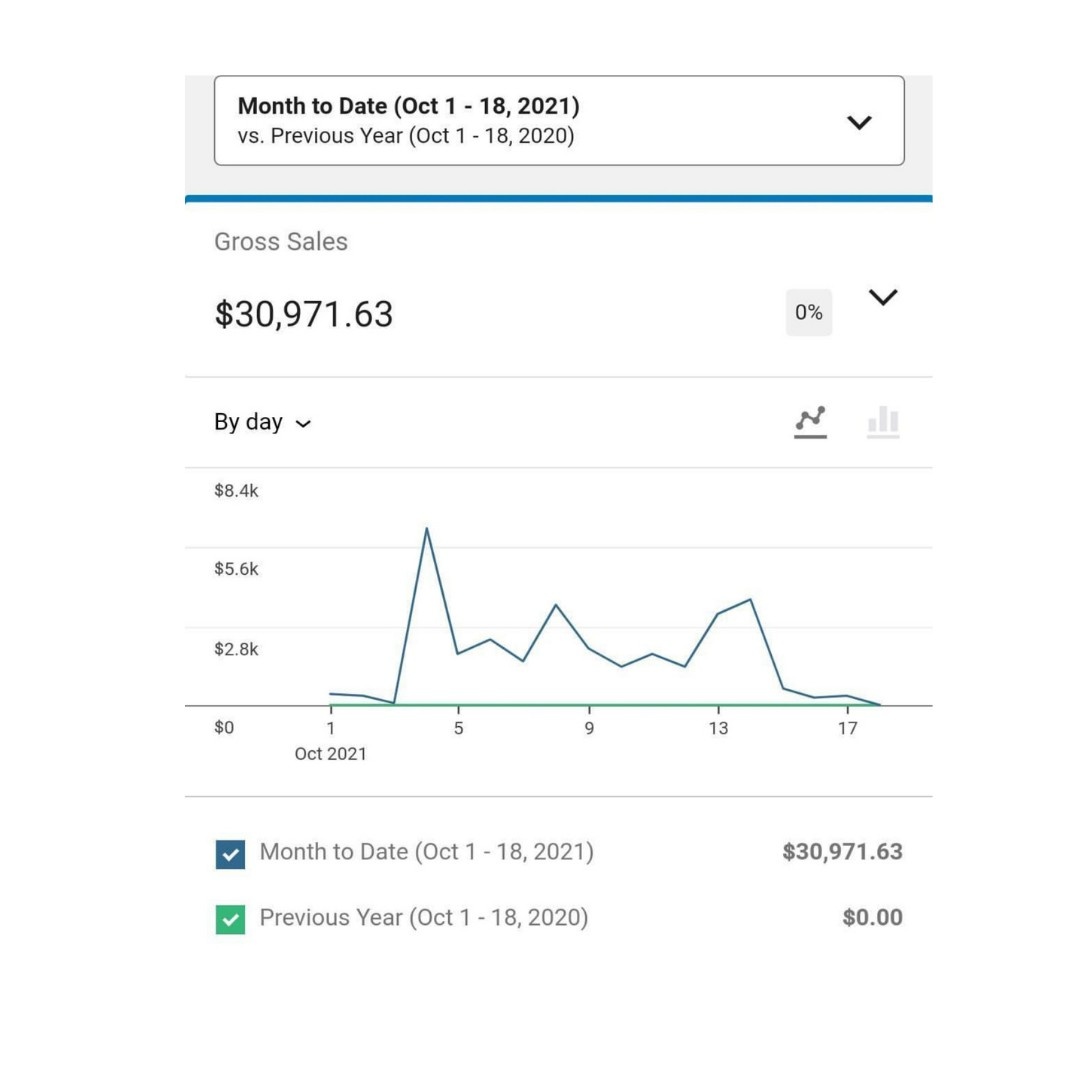Click the Oct 2021 axis label

330,754
